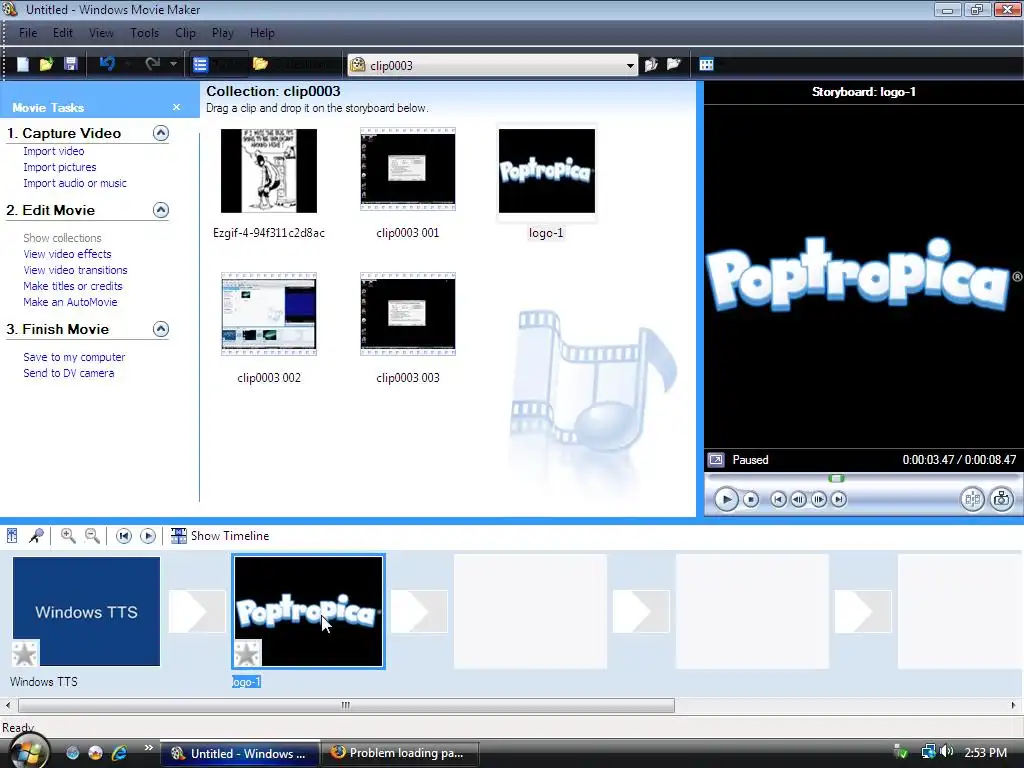The height and width of the screenshot is (768, 1024).
Task: Open the Tools menu
Action: [x=144, y=33]
